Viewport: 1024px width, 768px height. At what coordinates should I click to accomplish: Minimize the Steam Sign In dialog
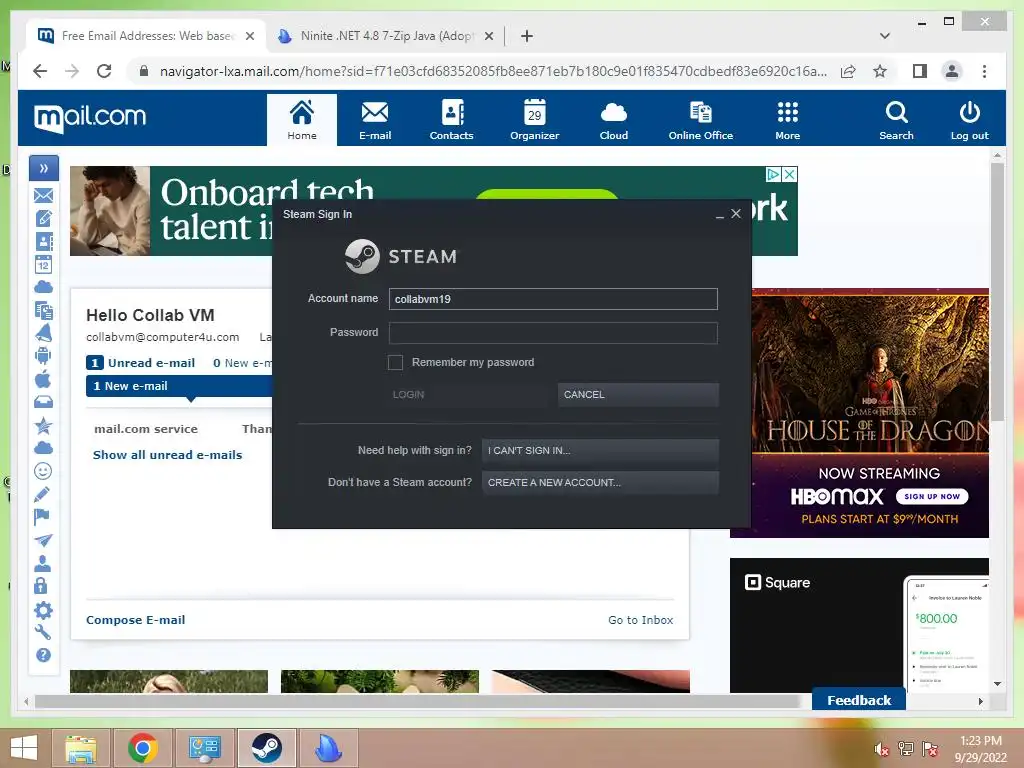click(720, 215)
